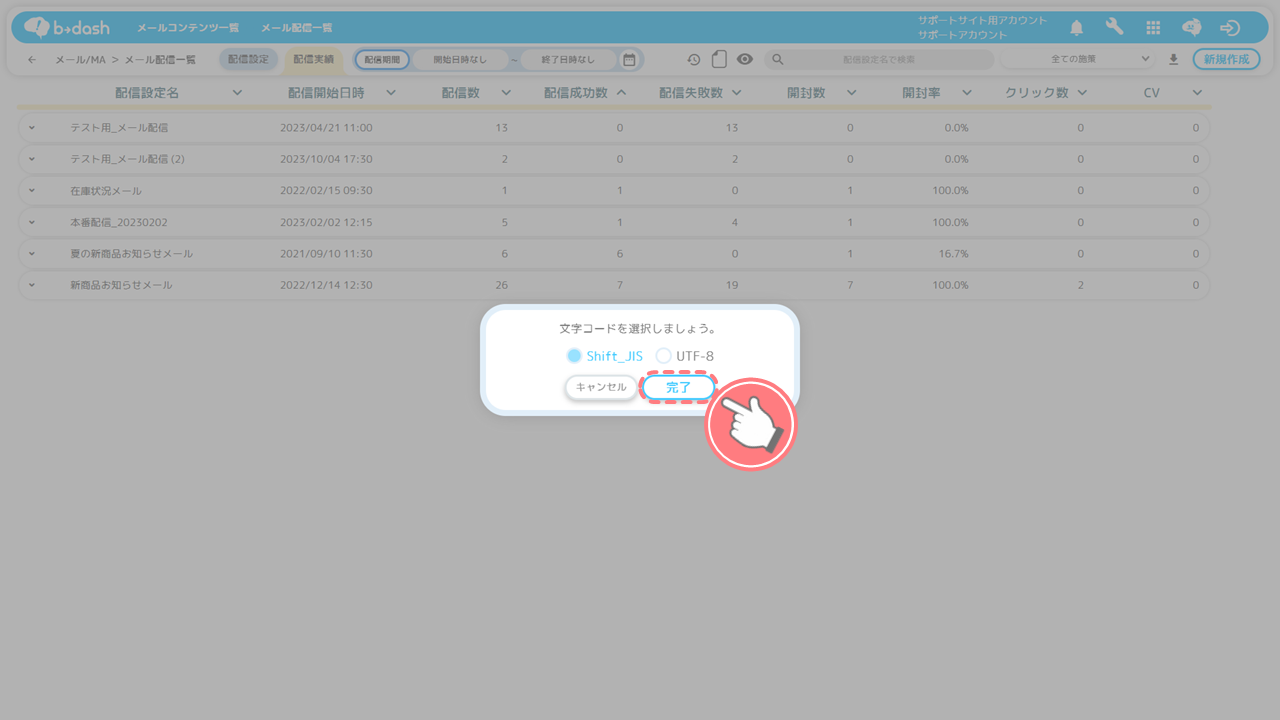Expand the 新商品お知らせメール row

(32, 285)
